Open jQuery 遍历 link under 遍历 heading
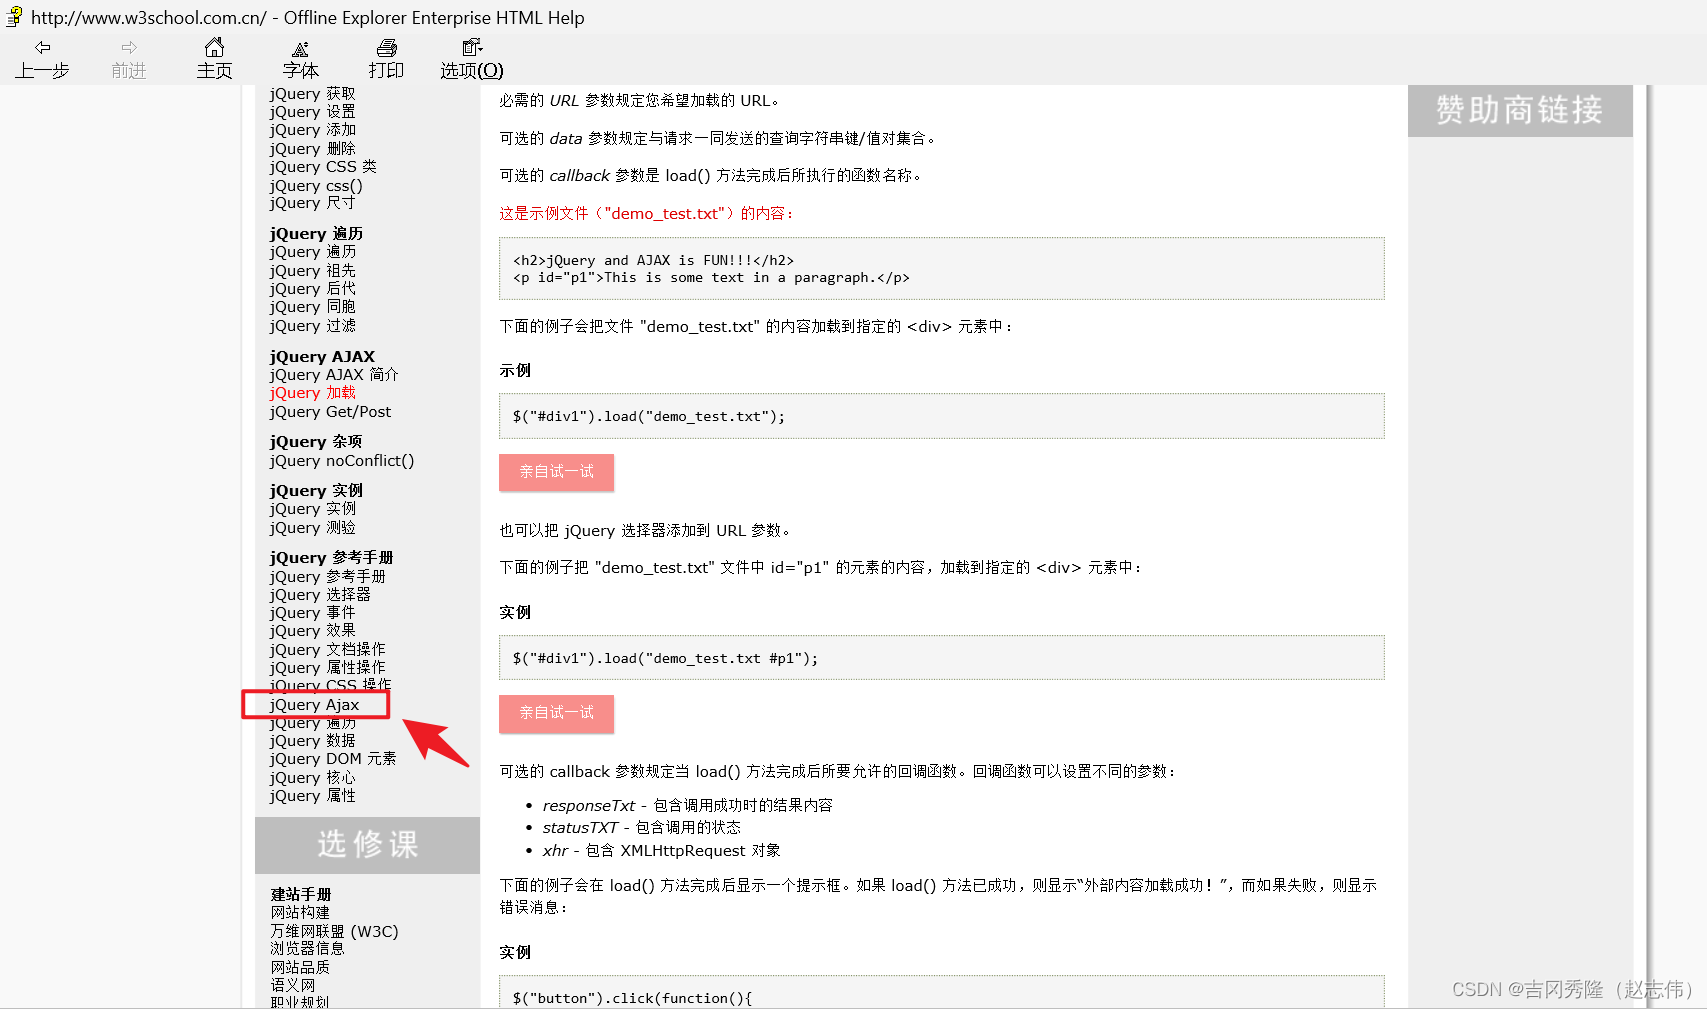 pos(312,252)
